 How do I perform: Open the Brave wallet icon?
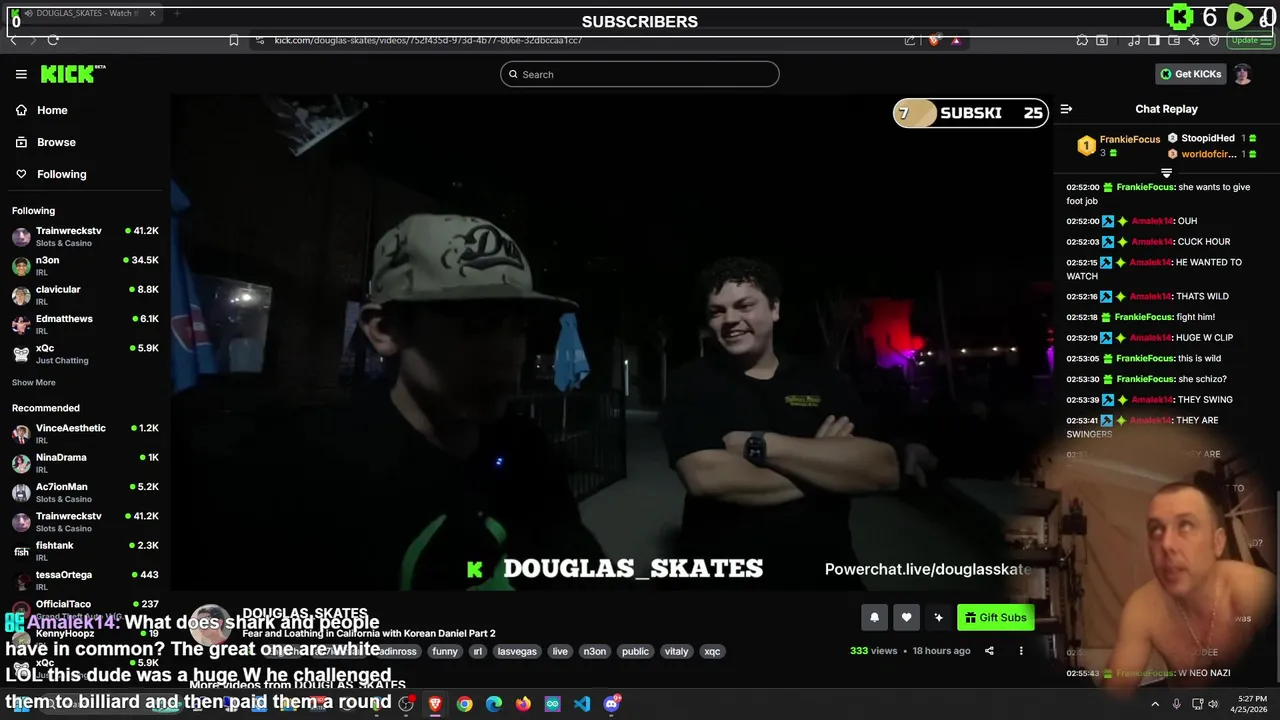(1174, 40)
